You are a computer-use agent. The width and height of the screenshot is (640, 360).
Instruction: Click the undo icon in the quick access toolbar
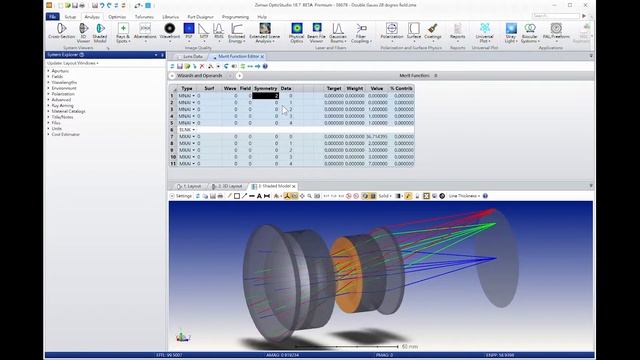[102, 5]
